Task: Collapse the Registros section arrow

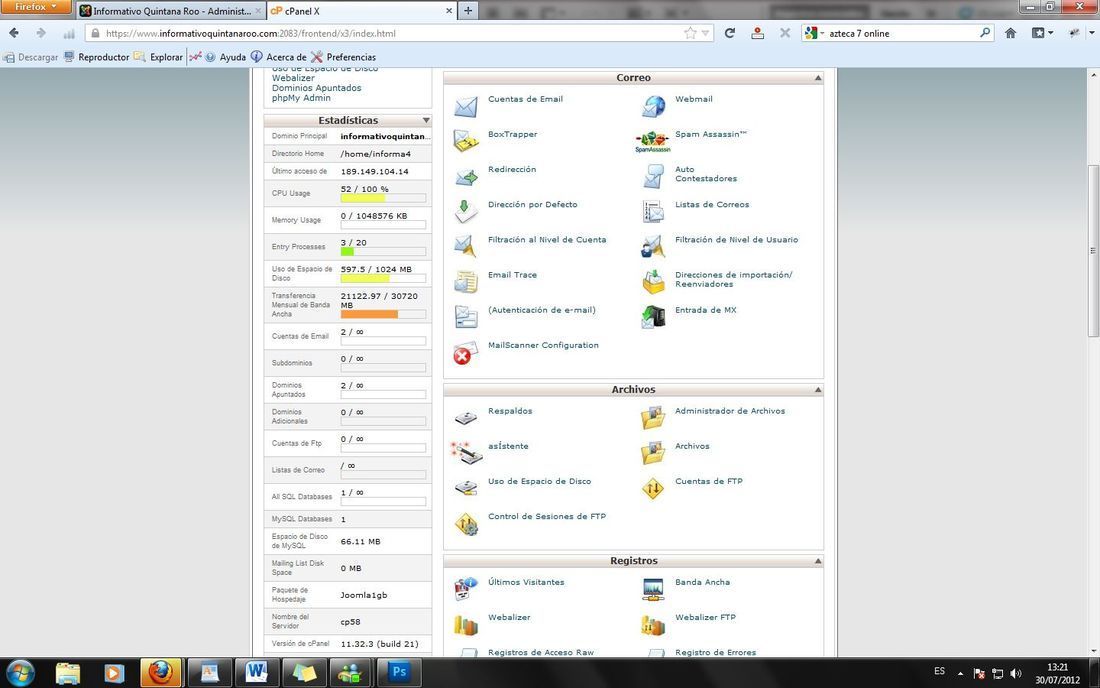Action: (x=818, y=561)
